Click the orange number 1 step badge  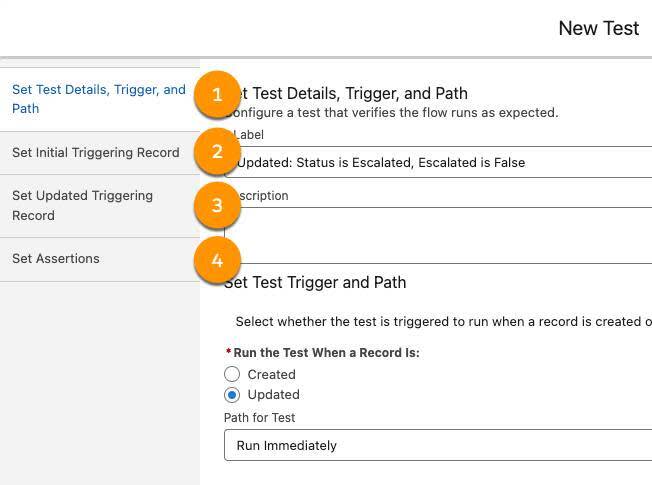tap(217, 96)
